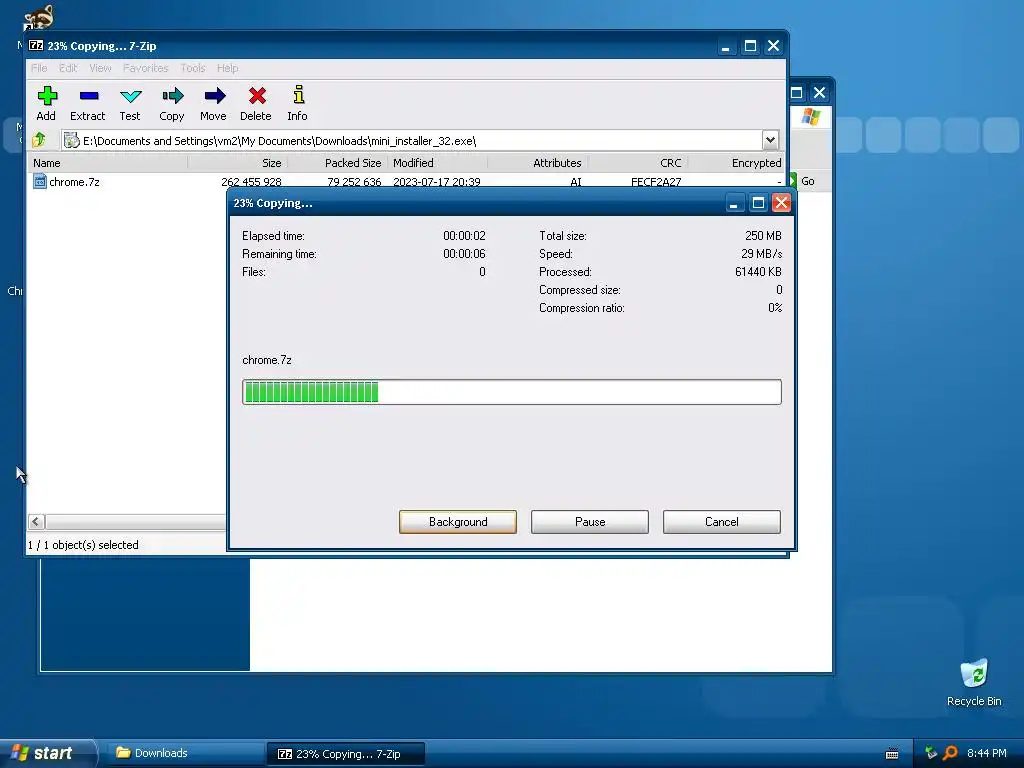The height and width of the screenshot is (768, 1024).
Task: Click the 00:00:02 elapsed time value
Action: pos(464,236)
